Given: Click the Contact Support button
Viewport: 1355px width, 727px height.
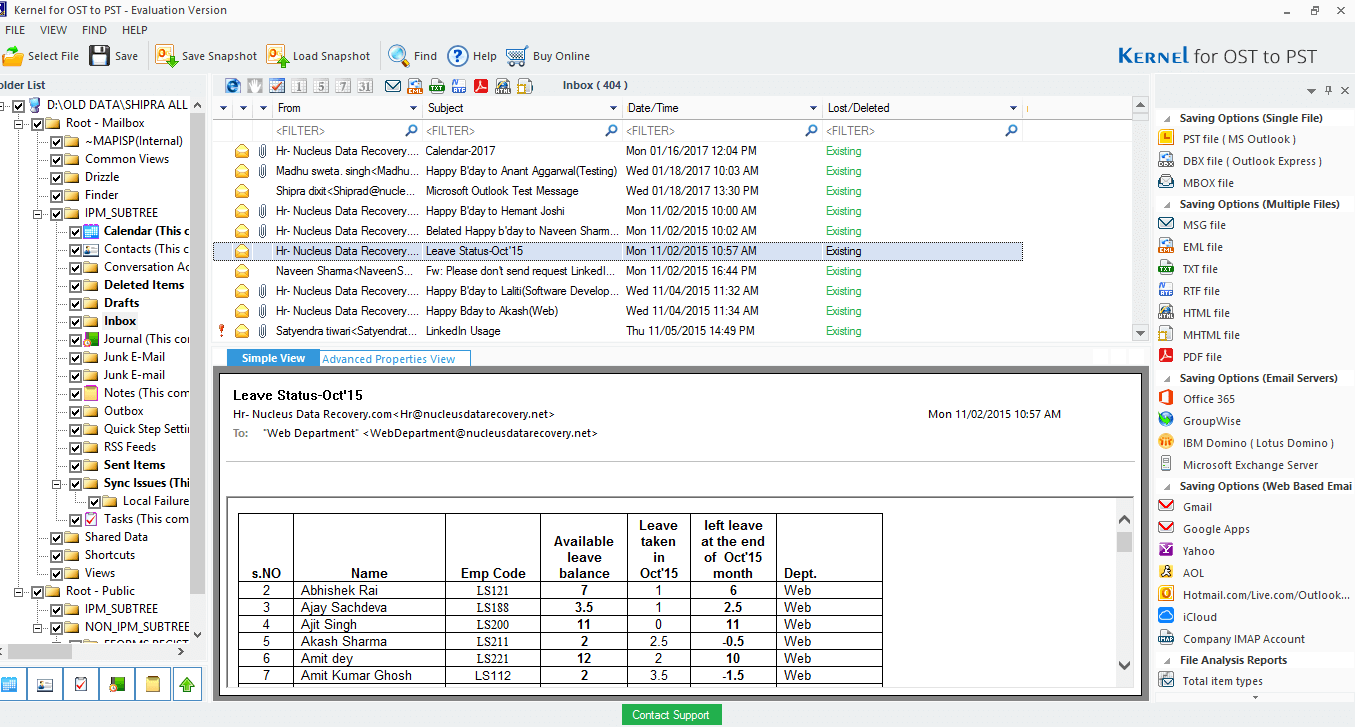Looking at the screenshot, I should 671,715.
